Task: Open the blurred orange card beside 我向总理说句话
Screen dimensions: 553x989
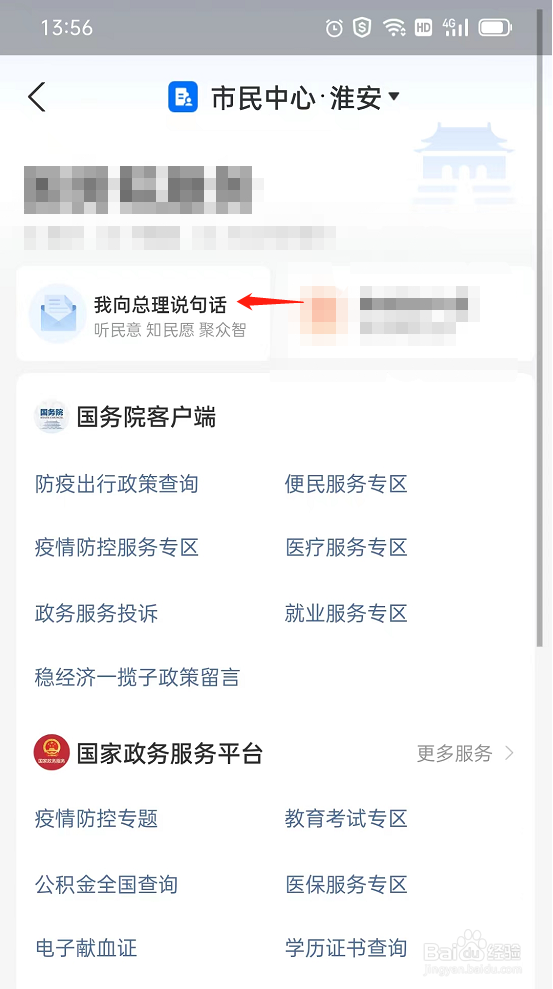Action: click(405, 313)
